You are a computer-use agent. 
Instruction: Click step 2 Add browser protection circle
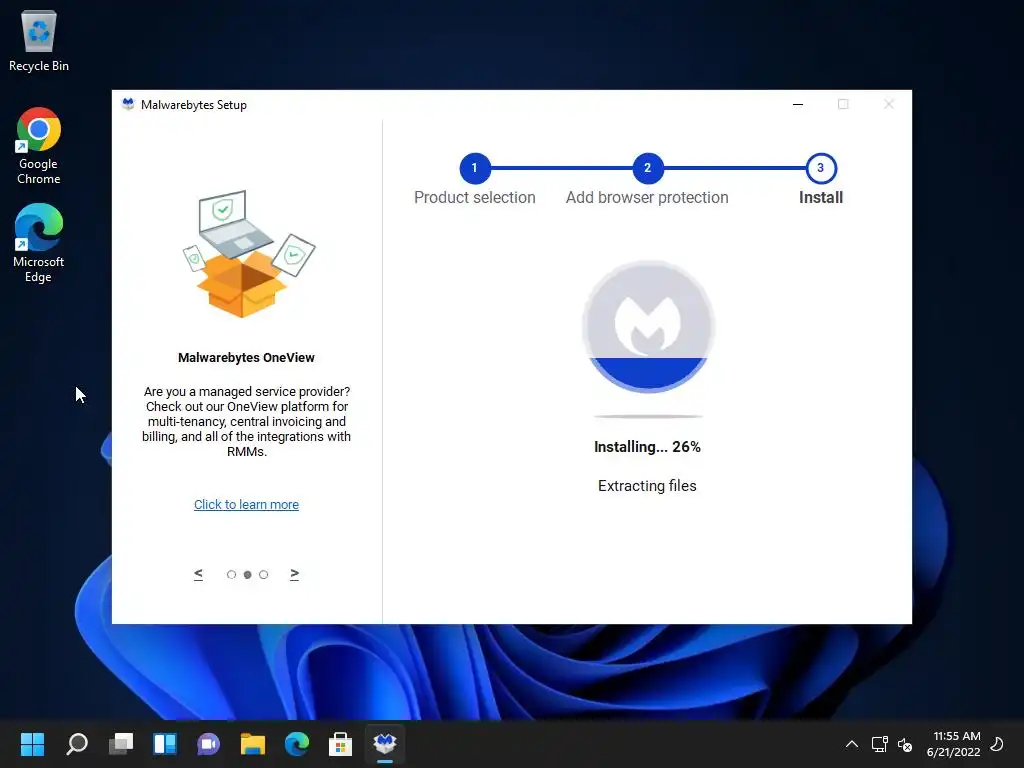(647, 168)
